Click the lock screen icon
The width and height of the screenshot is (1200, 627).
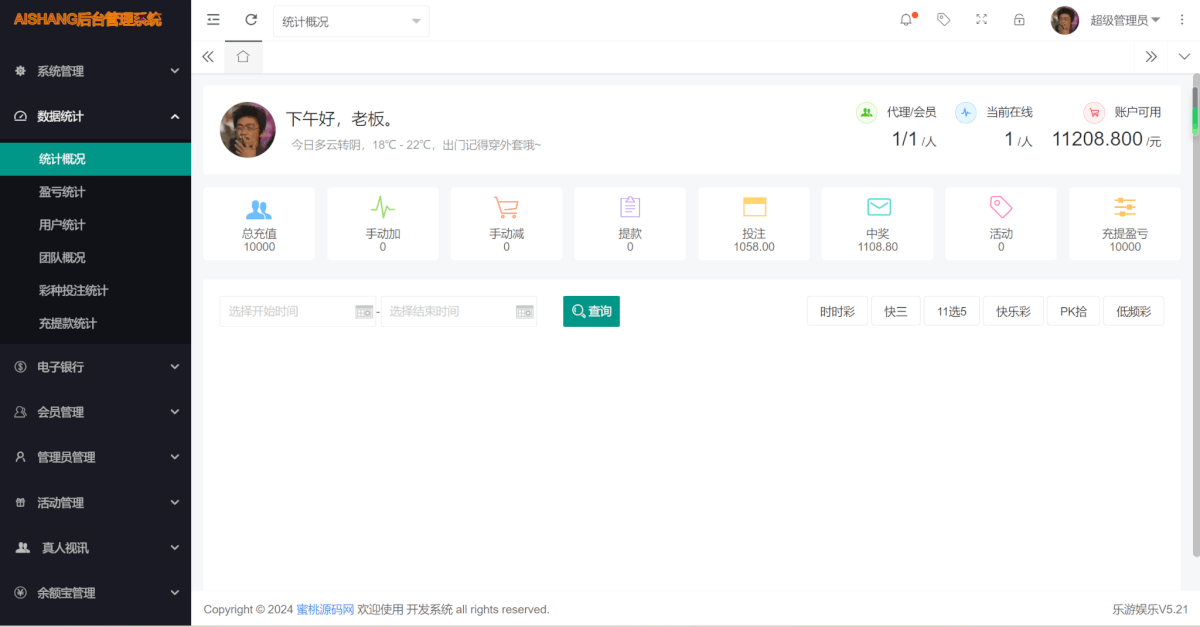tap(1019, 20)
